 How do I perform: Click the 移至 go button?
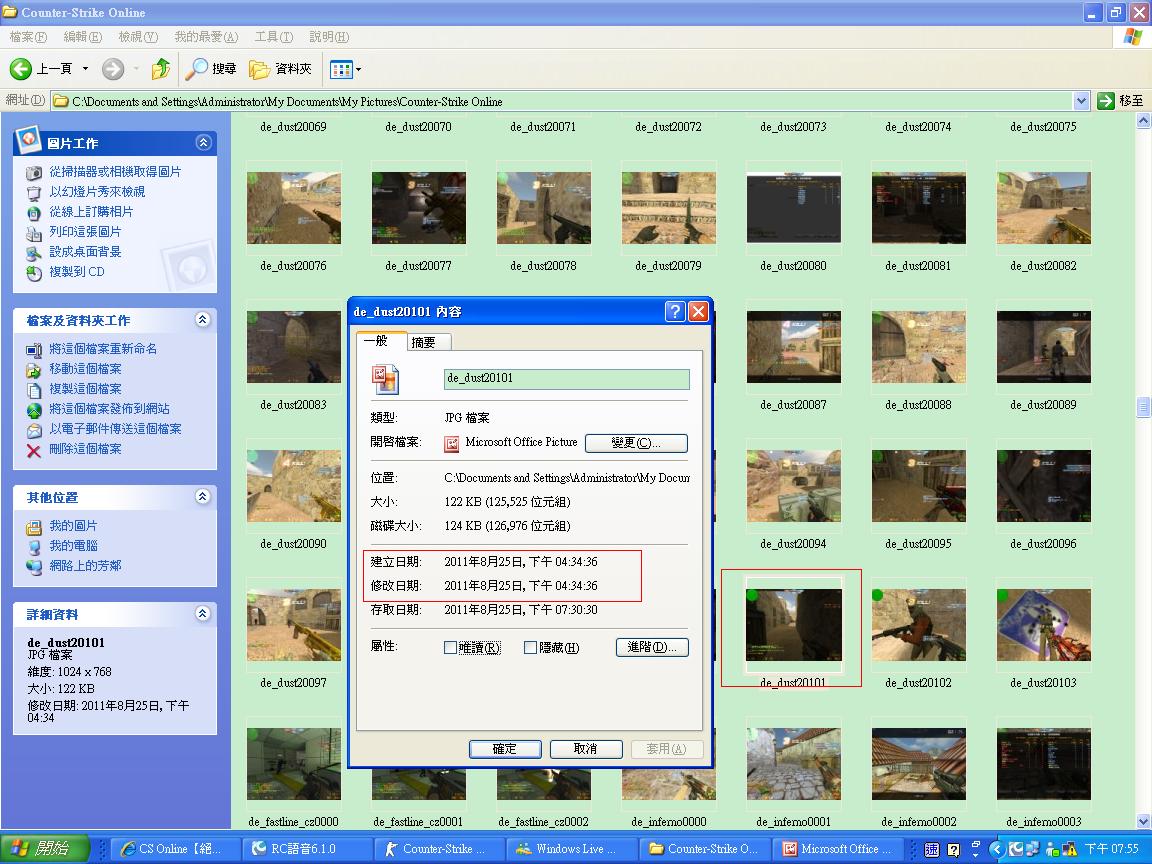tap(1120, 101)
